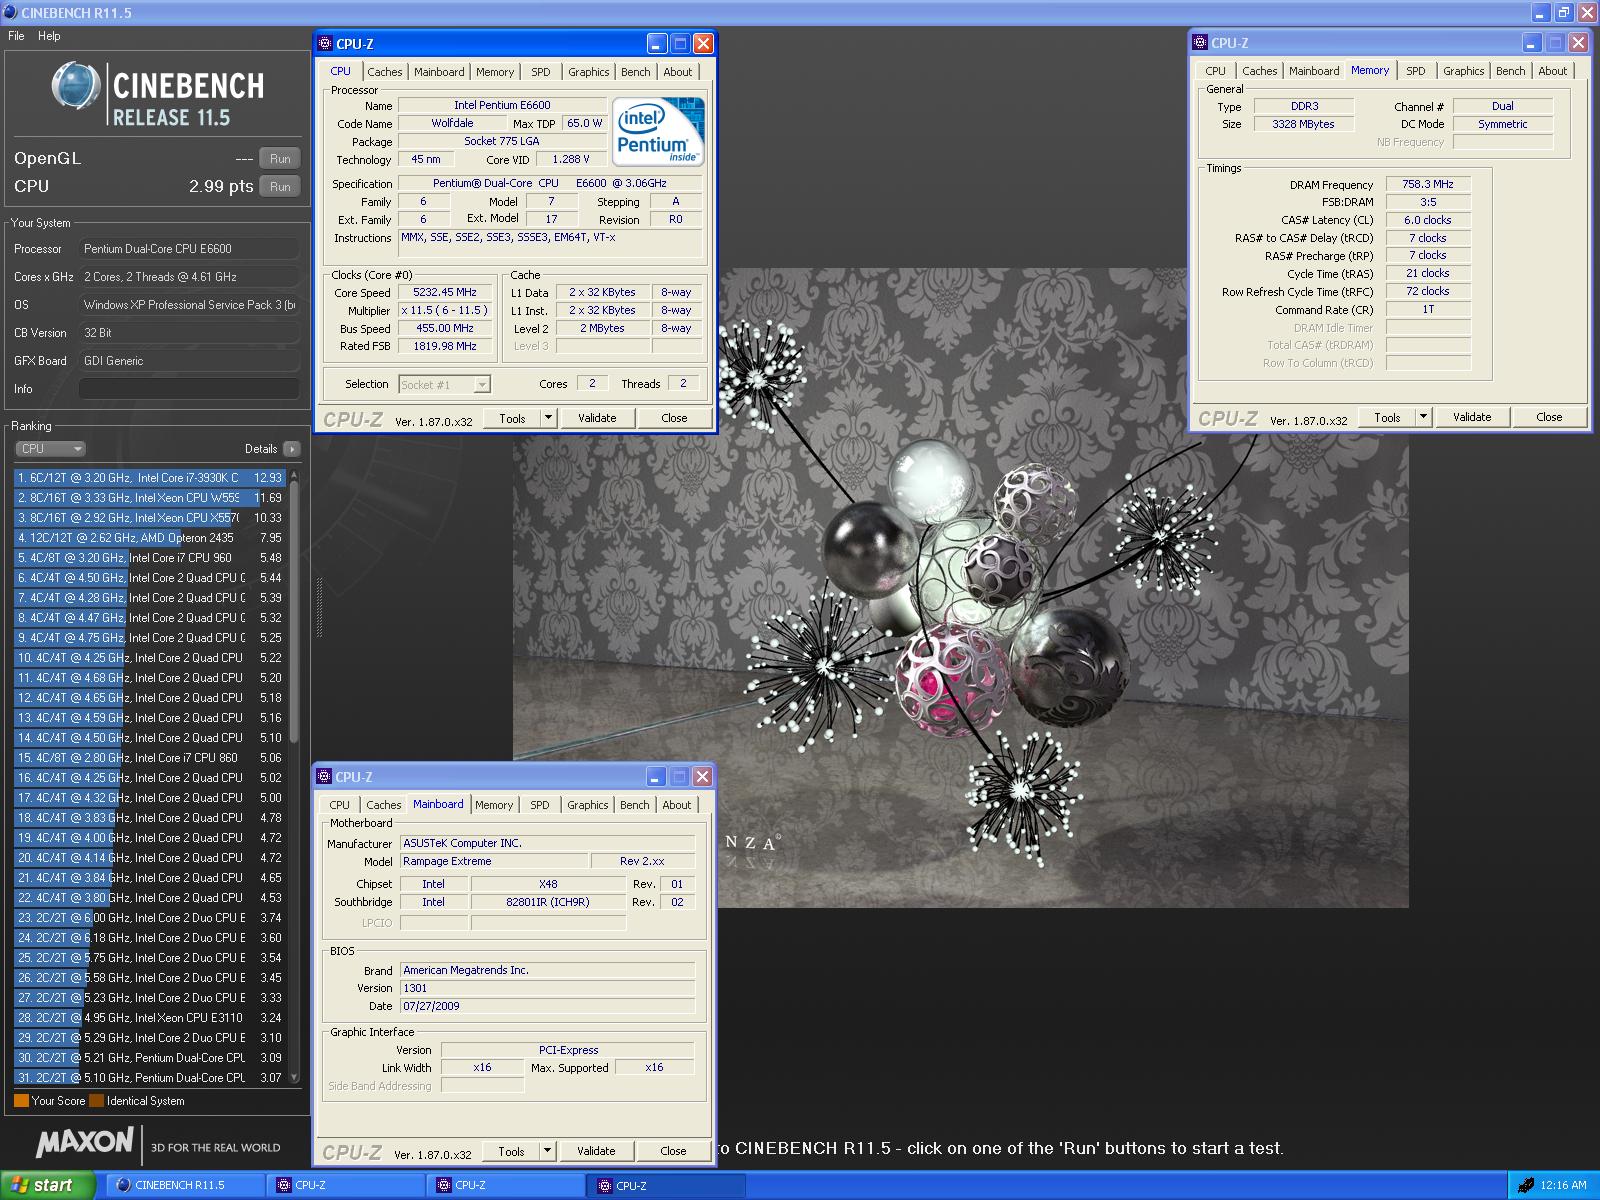Open the ranking CPU dropdown
Viewport: 1600px width, 1200px height.
click(50, 449)
